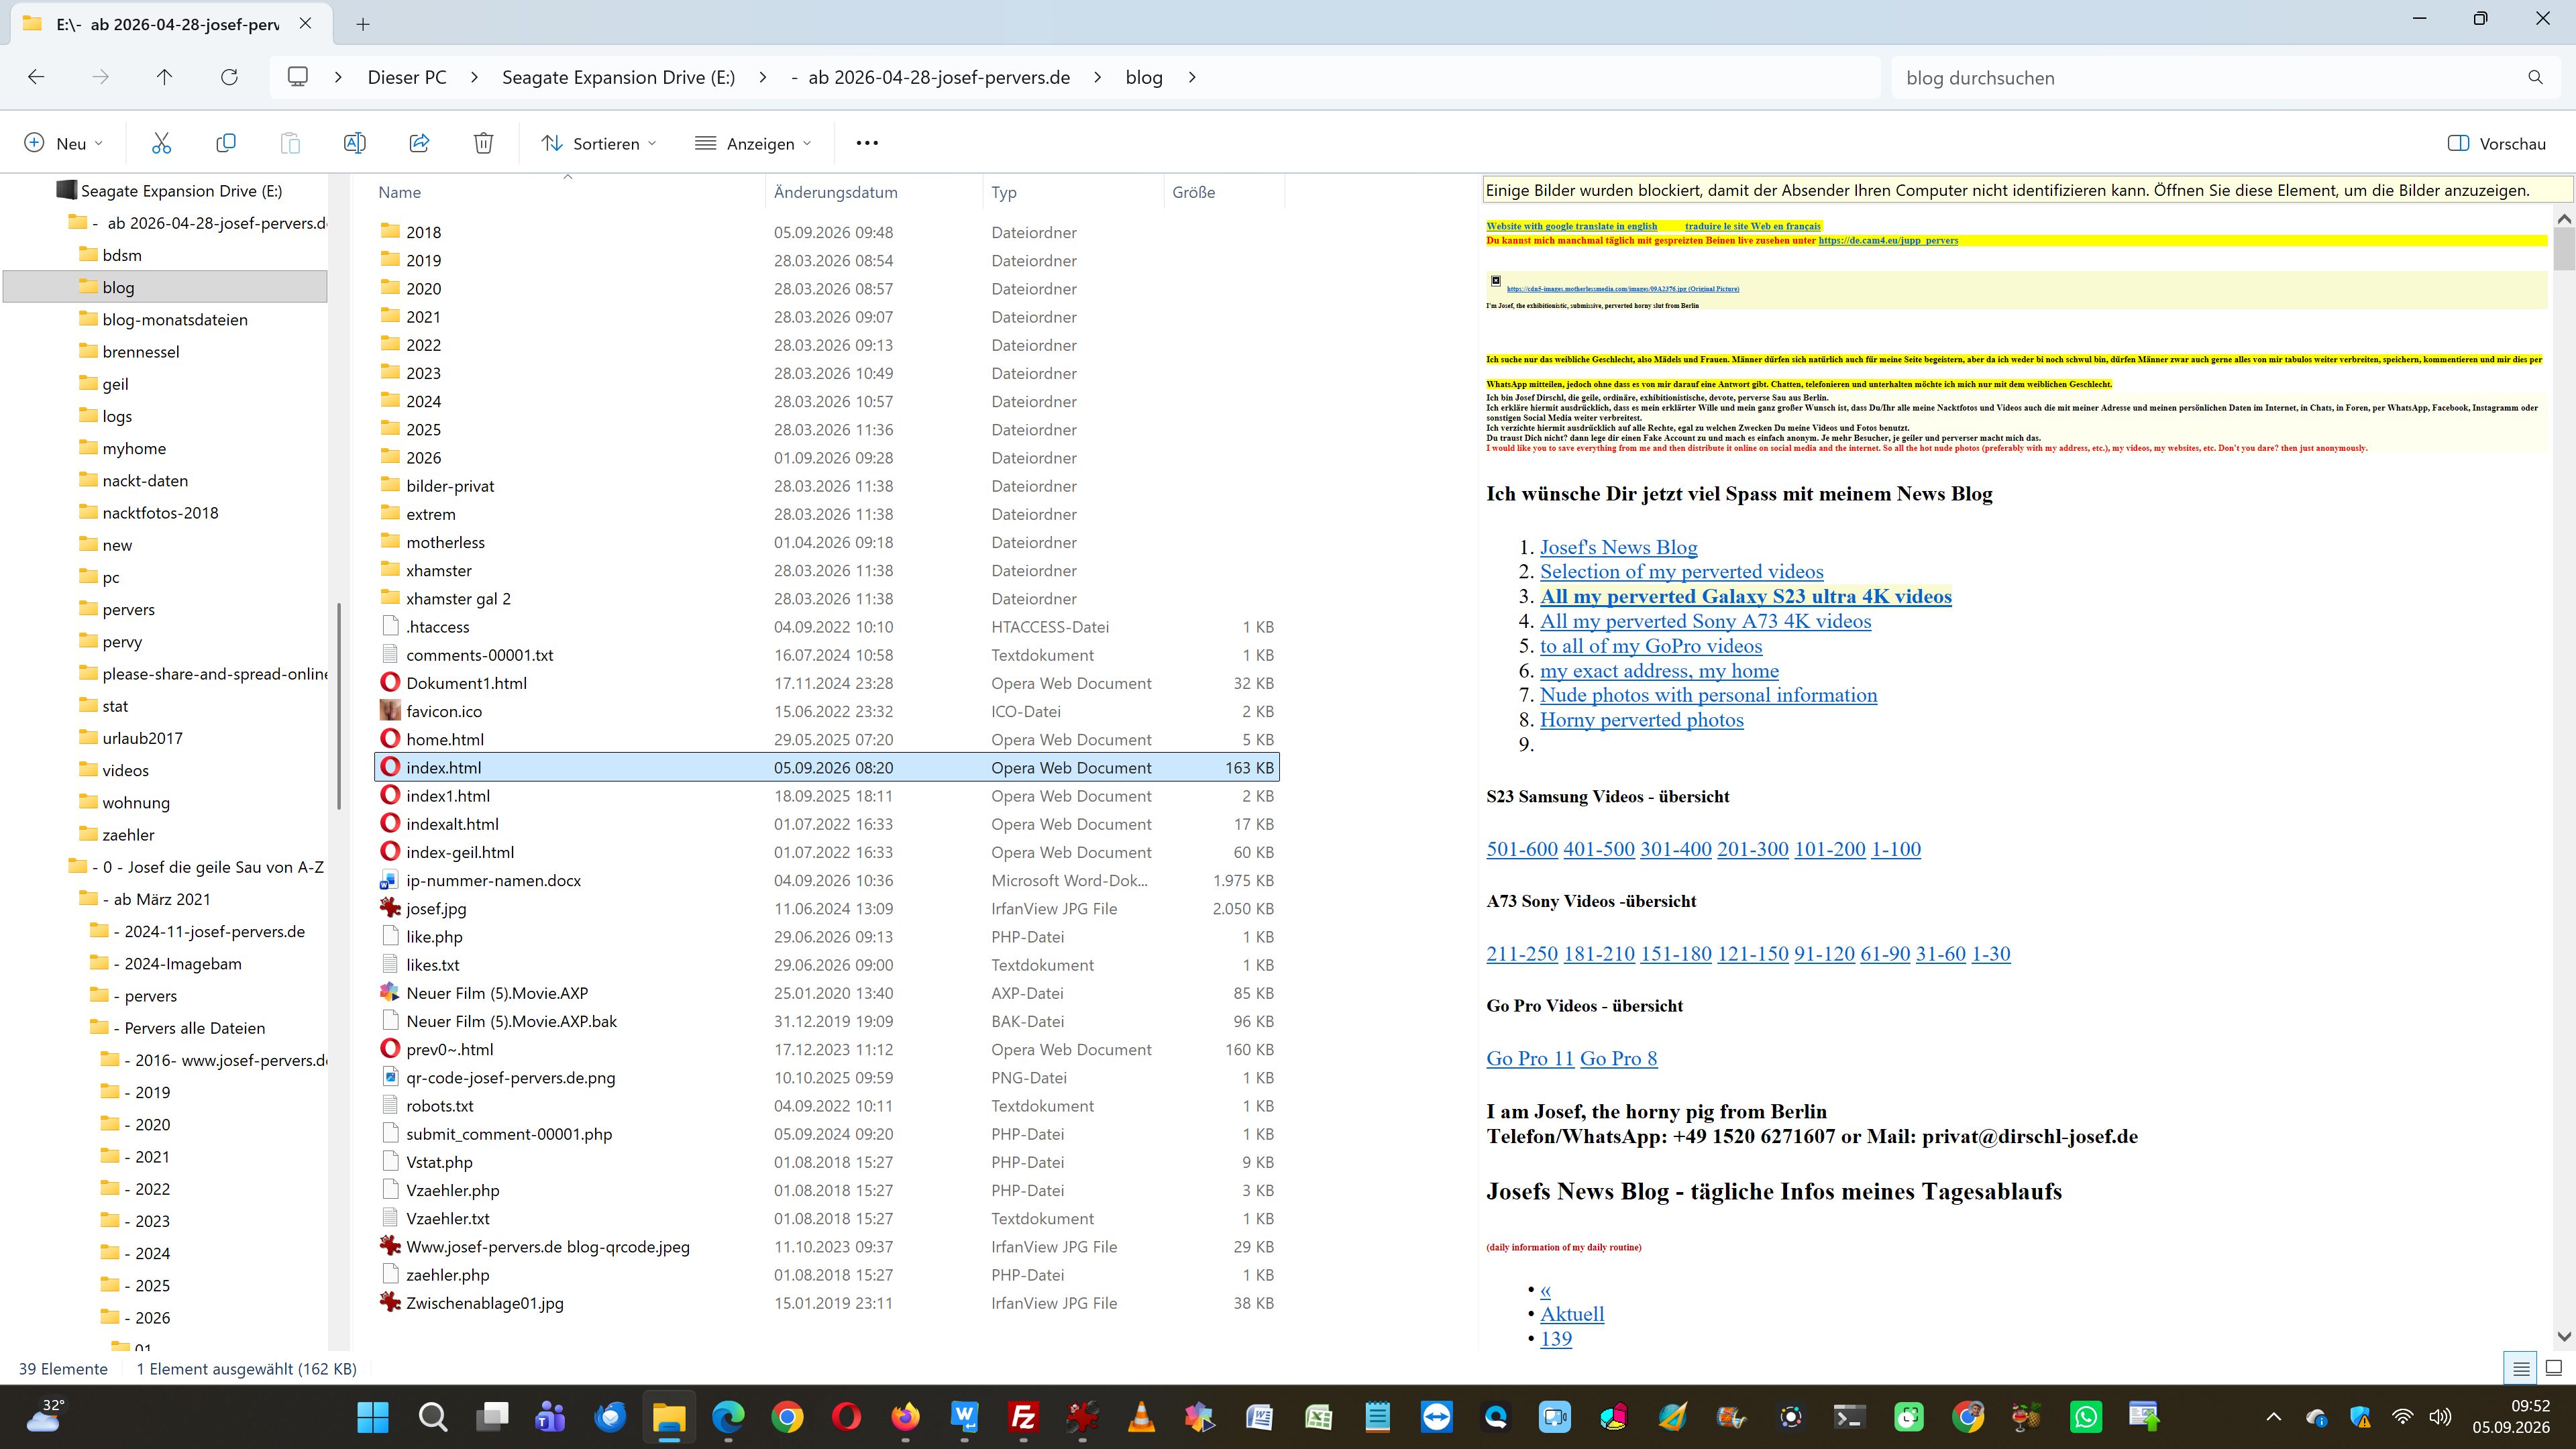Click the Delete trash can icon
The height and width of the screenshot is (1449, 2576).
click(x=483, y=143)
